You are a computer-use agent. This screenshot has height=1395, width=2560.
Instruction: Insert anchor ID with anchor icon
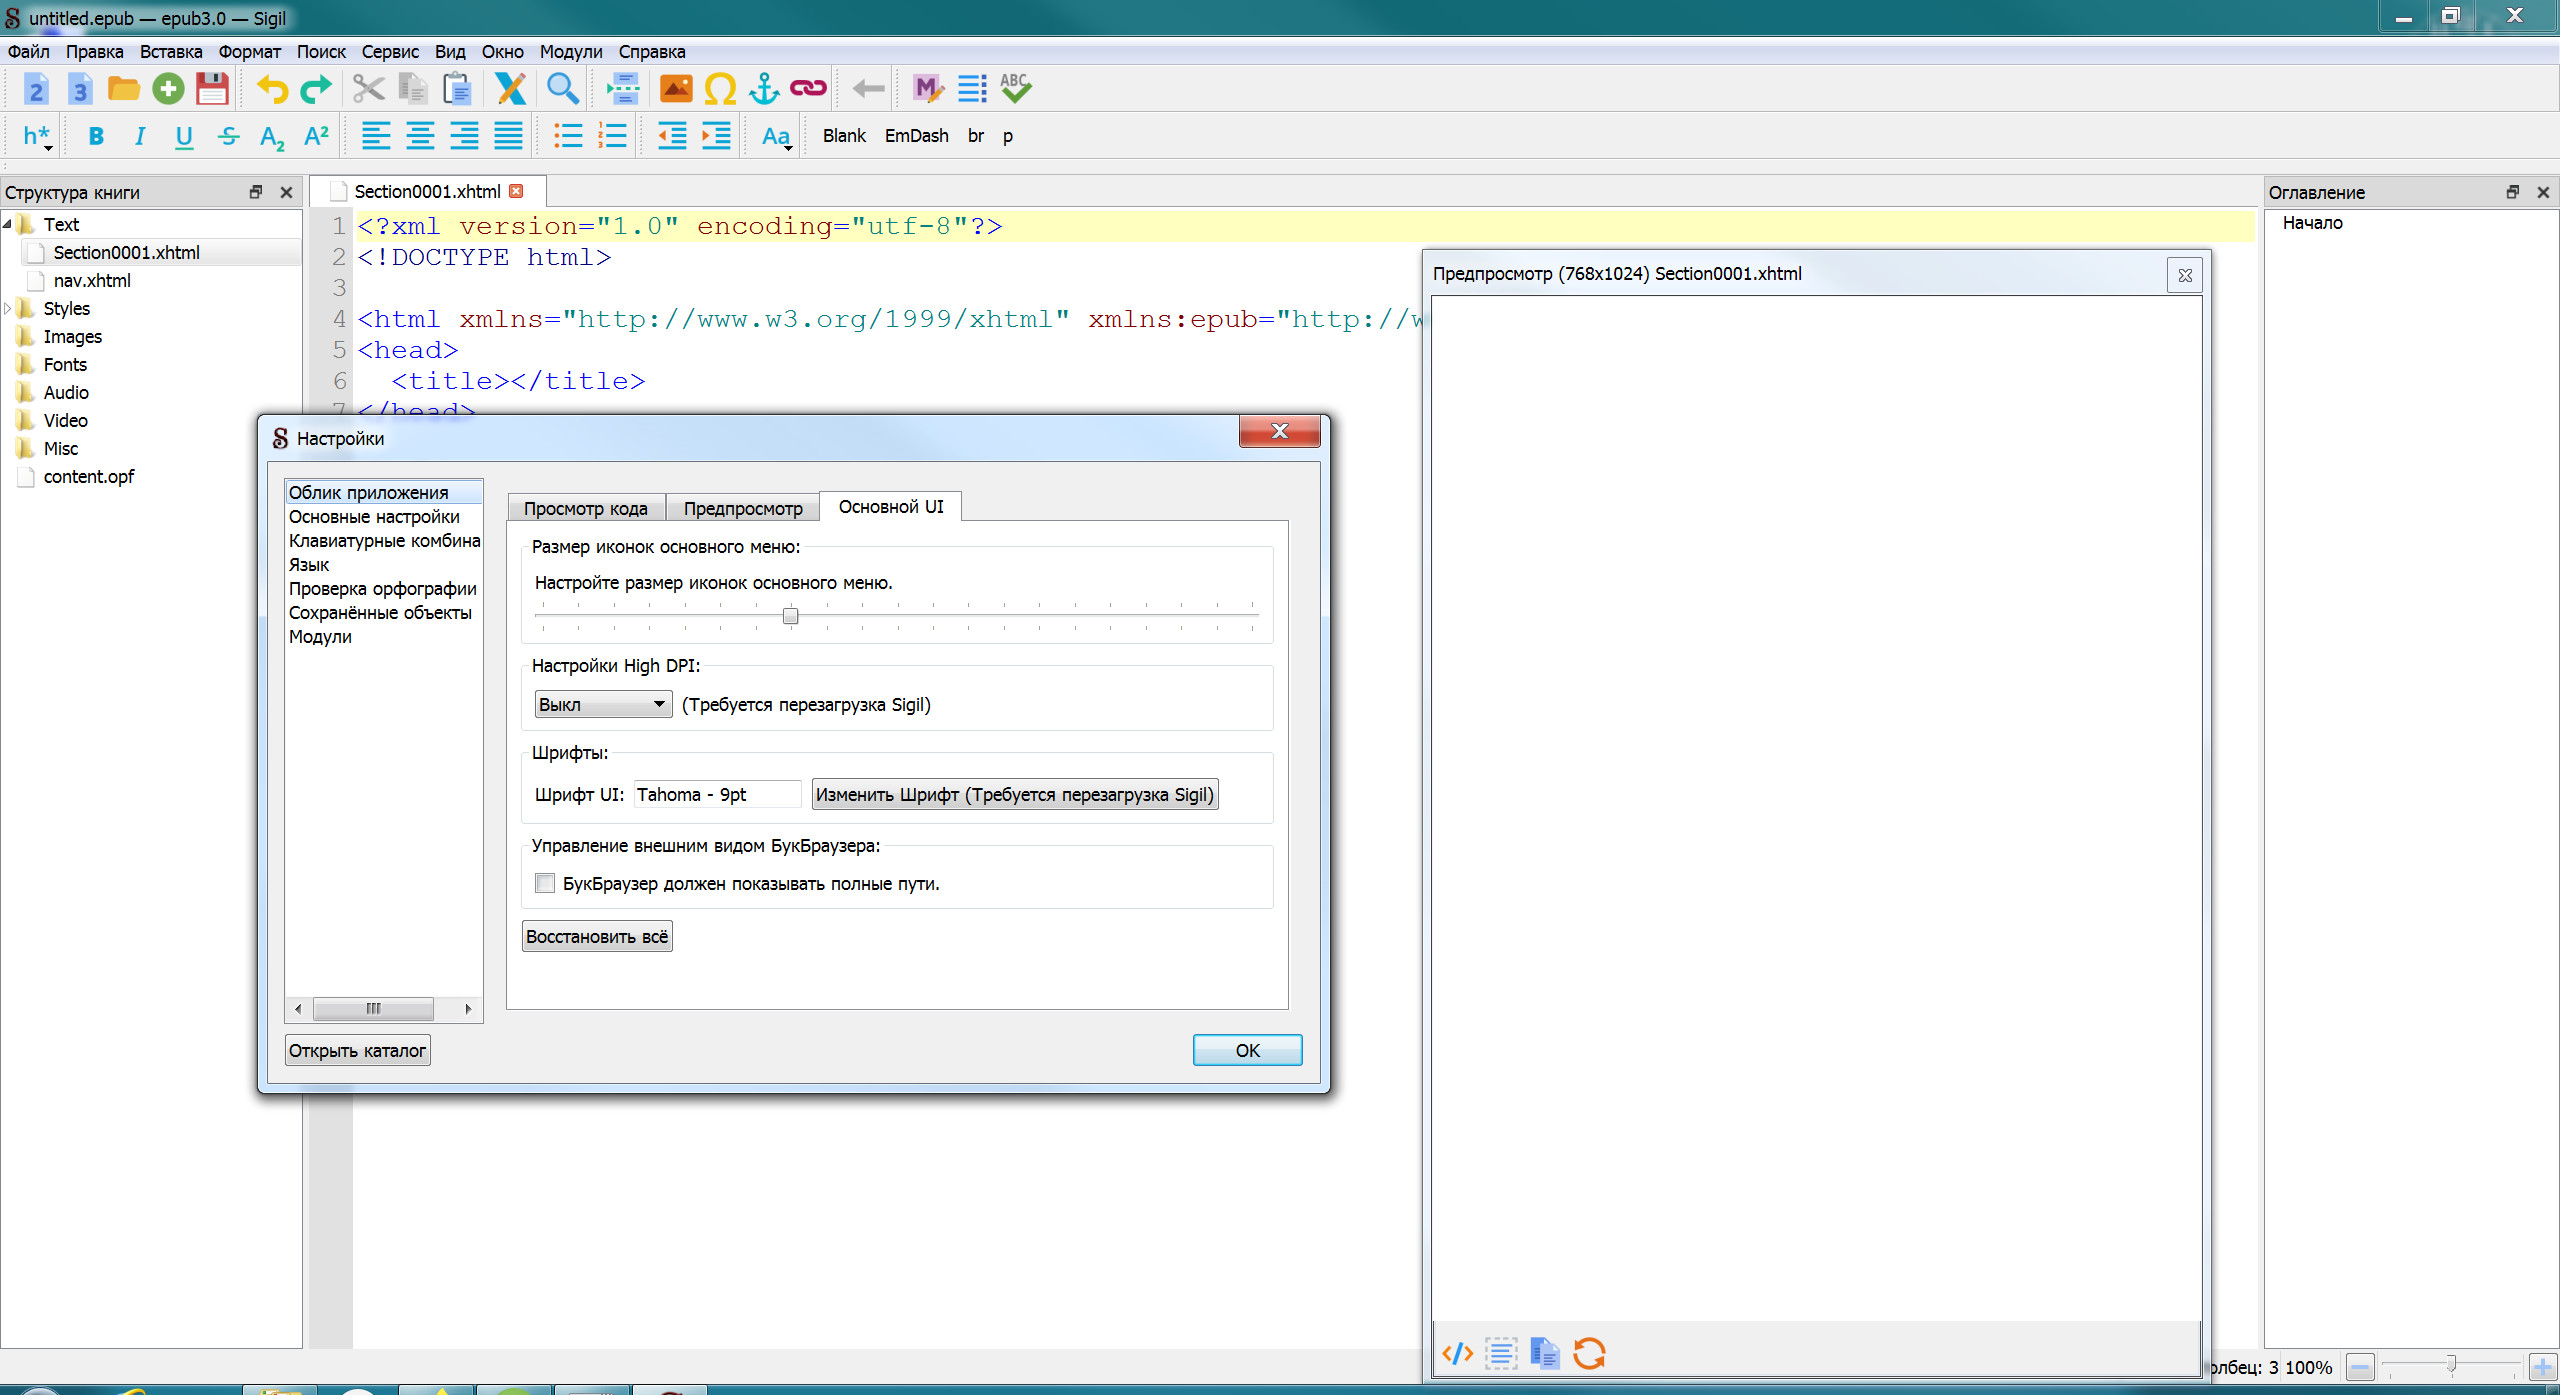[764, 89]
